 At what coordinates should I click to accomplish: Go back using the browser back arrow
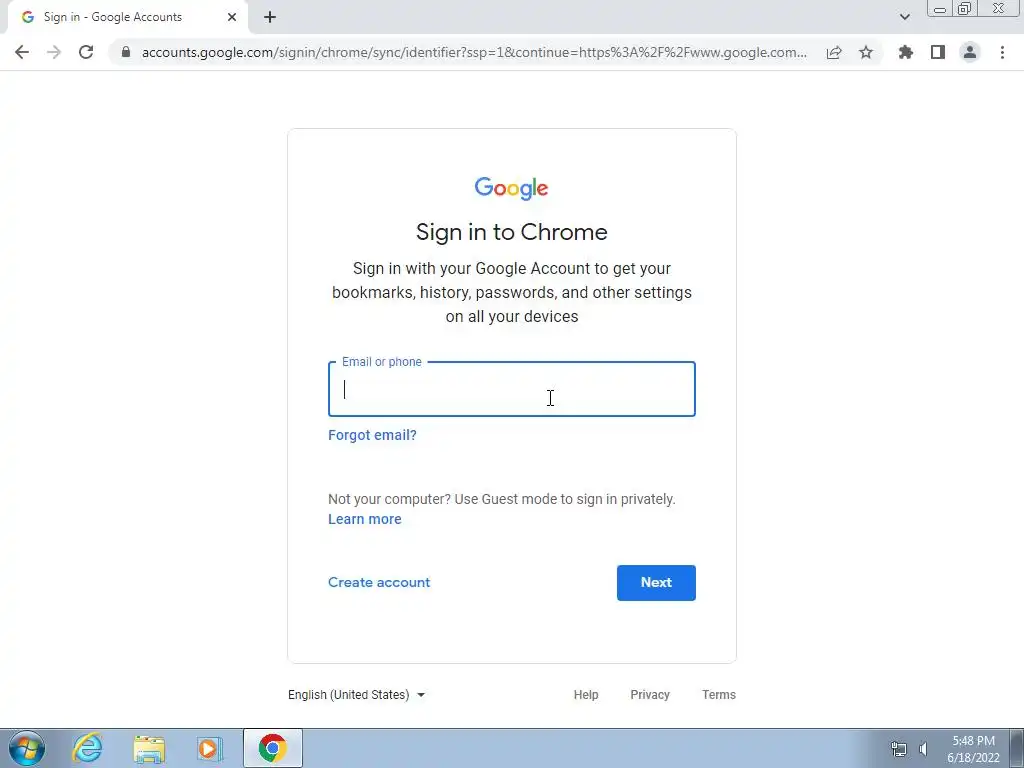[22, 52]
